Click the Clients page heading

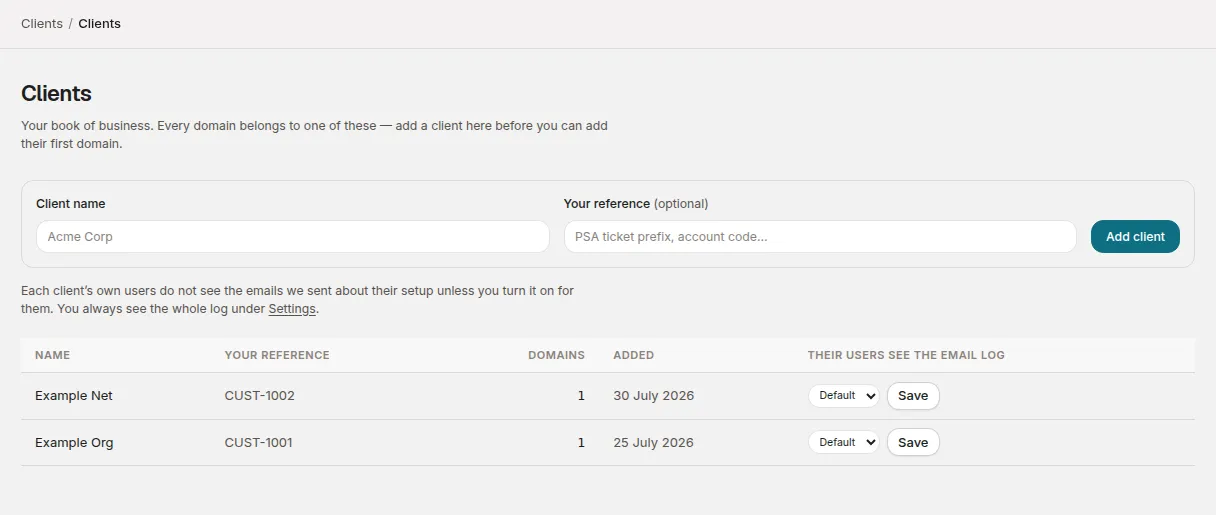point(56,93)
